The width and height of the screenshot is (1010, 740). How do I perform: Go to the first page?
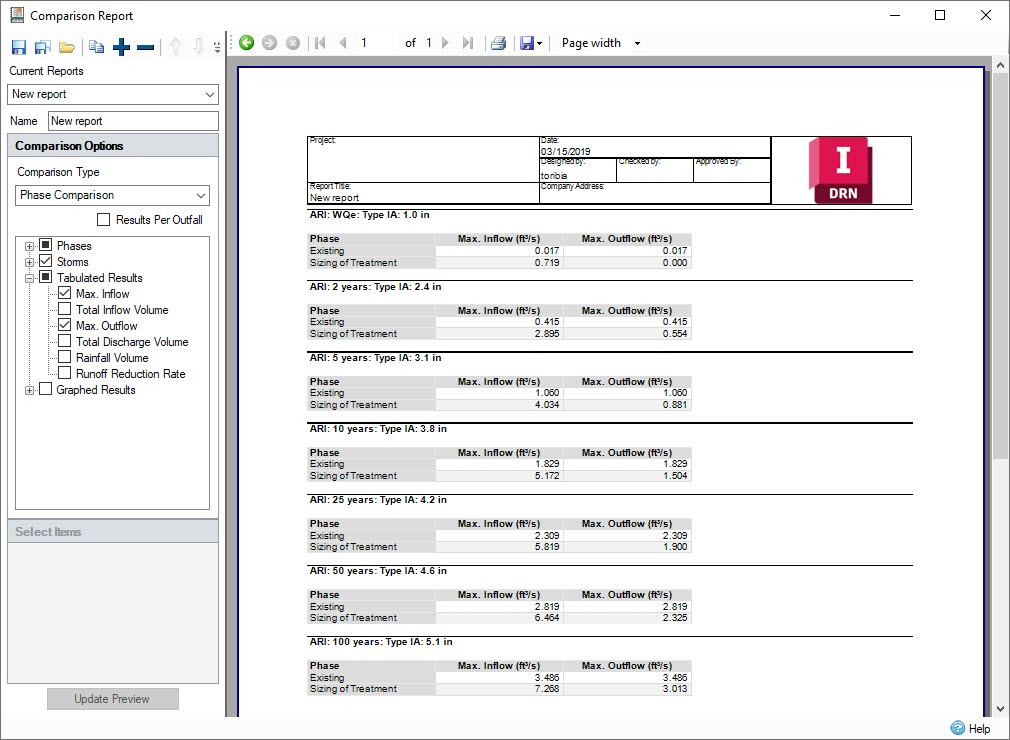click(320, 43)
